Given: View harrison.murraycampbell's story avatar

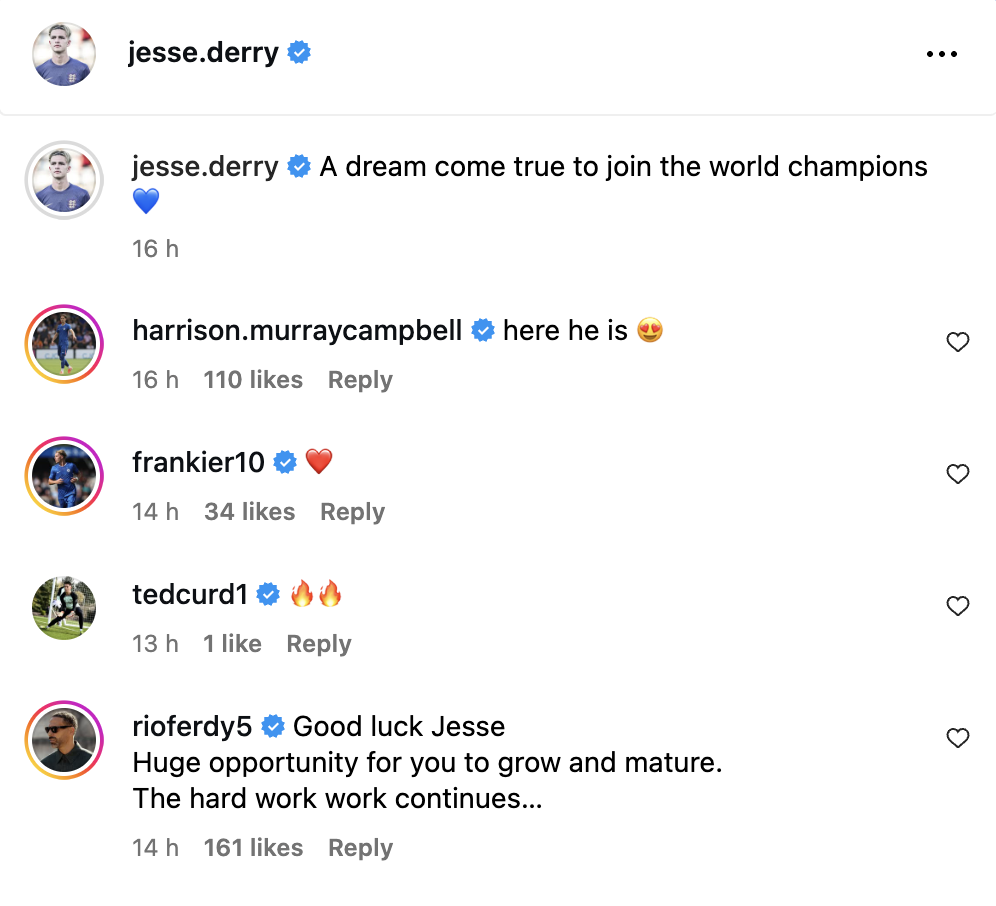Looking at the screenshot, I should 64,343.
